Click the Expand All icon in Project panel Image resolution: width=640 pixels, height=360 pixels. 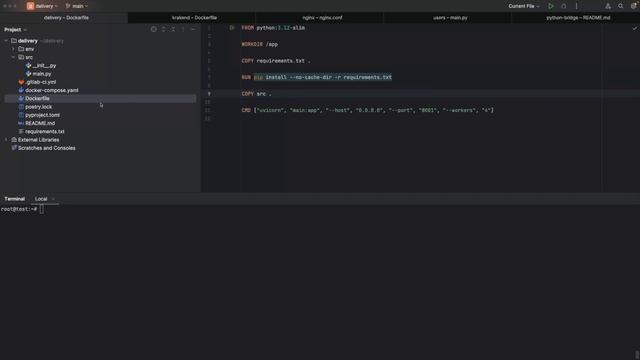[164, 29]
